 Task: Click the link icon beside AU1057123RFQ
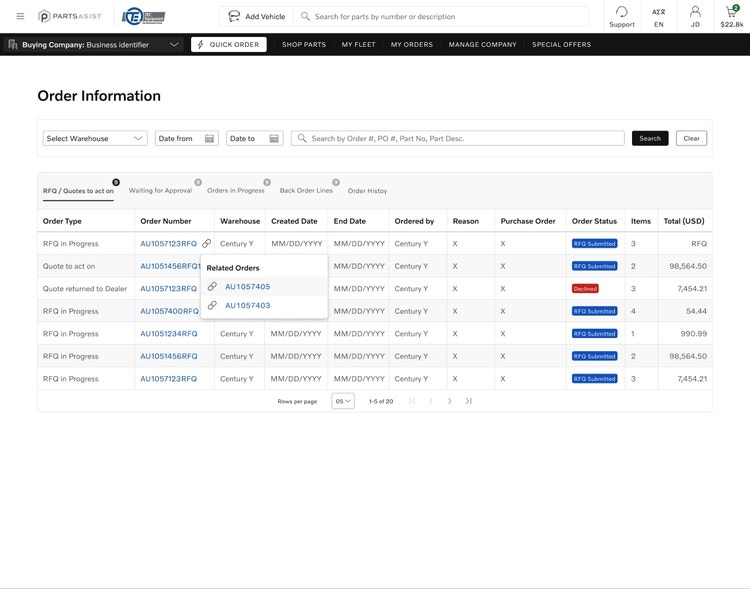[x=206, y=244]
